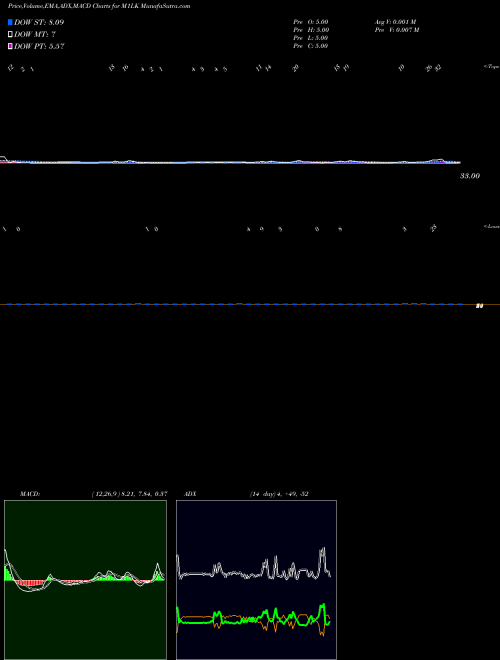500x660 pixels.
Task: Click the 'Pre O: 5.00' open value
Action: click(x=311, y=22)
